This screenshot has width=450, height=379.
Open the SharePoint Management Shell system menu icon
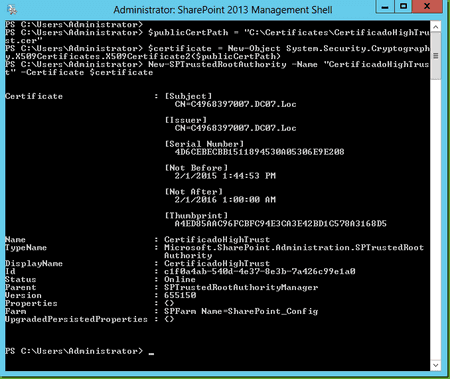[x=12, y=9]
